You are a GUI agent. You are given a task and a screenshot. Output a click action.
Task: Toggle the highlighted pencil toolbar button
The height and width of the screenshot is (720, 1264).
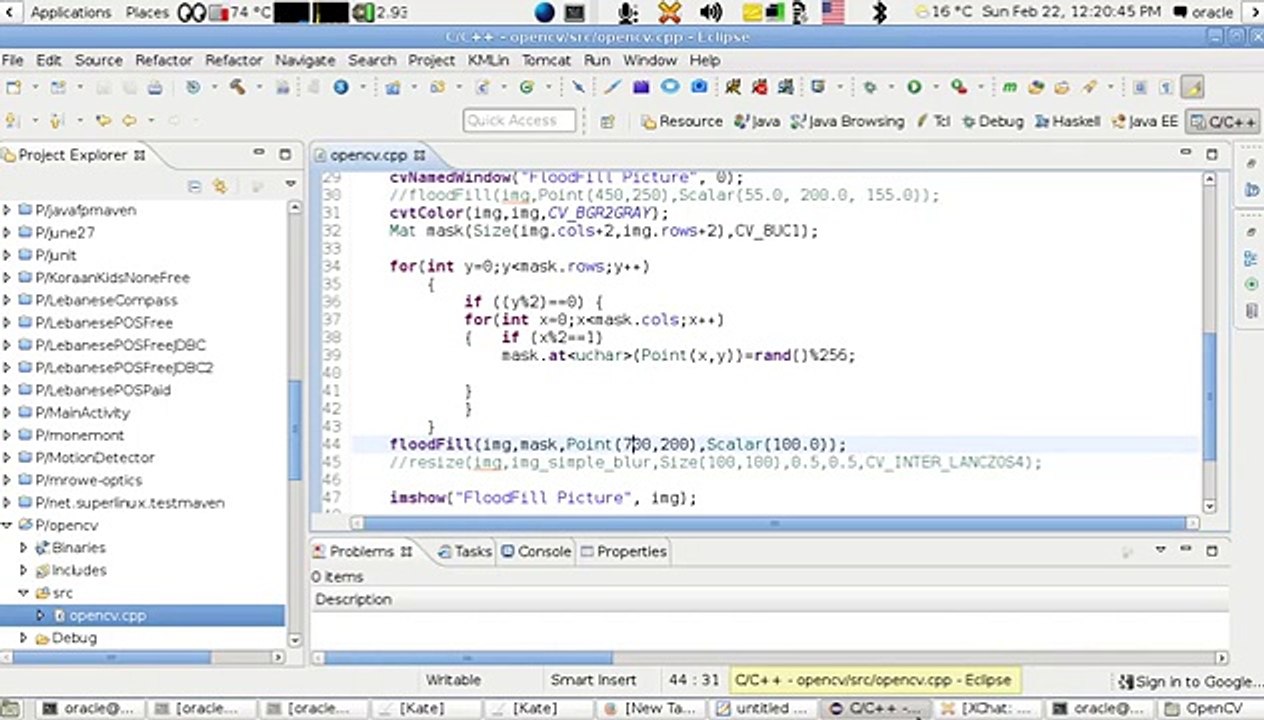click(1192, 88)
